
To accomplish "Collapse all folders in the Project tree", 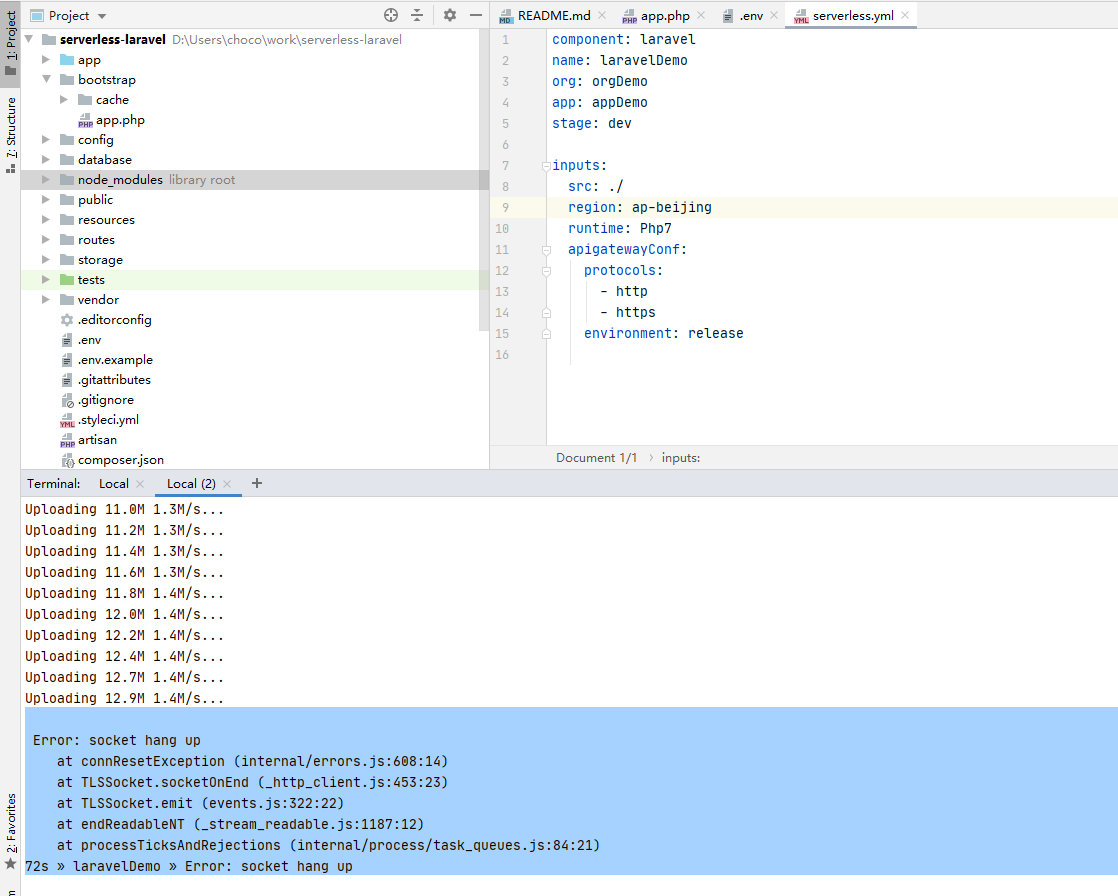I will pos(417,15).
